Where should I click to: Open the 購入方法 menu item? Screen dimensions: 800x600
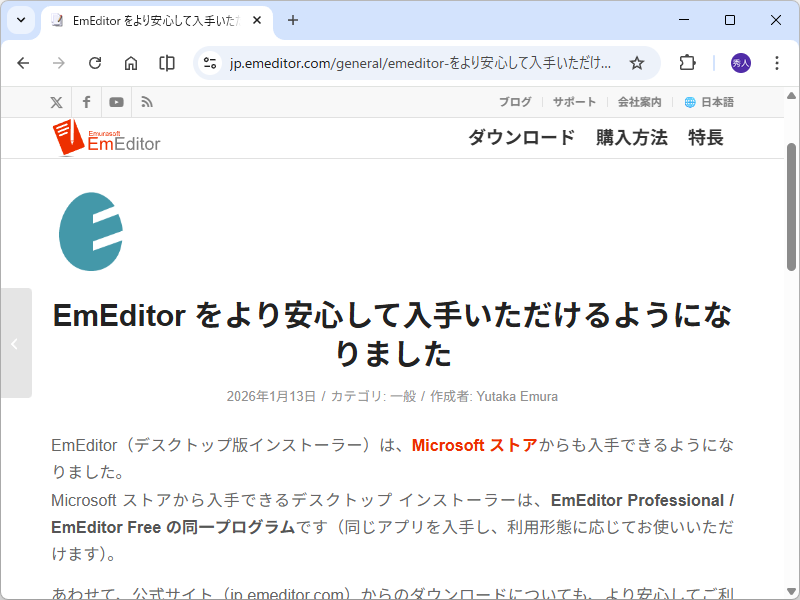[632, 138]
